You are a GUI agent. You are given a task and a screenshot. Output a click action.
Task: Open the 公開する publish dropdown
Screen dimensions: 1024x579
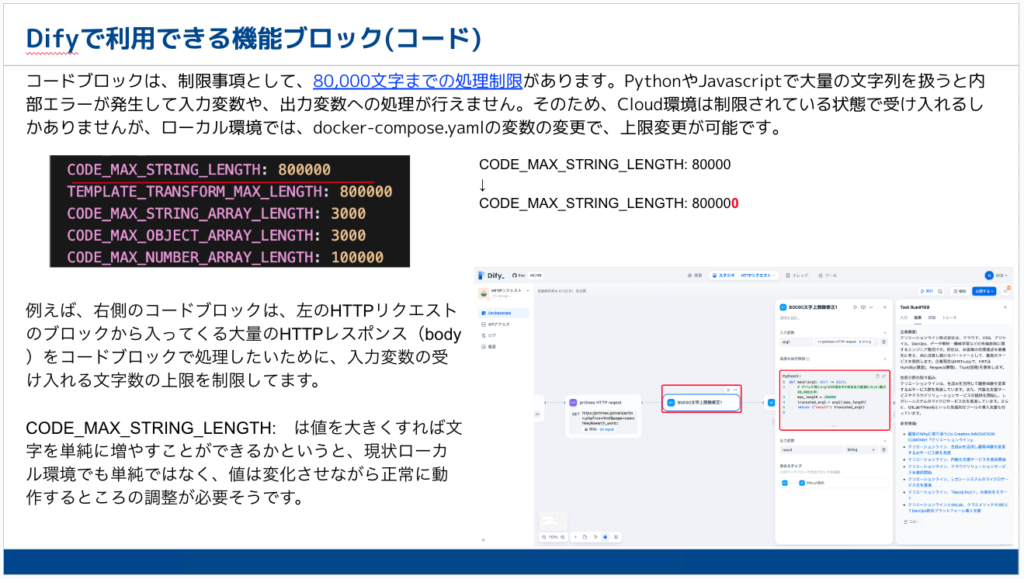click(984, 291)
